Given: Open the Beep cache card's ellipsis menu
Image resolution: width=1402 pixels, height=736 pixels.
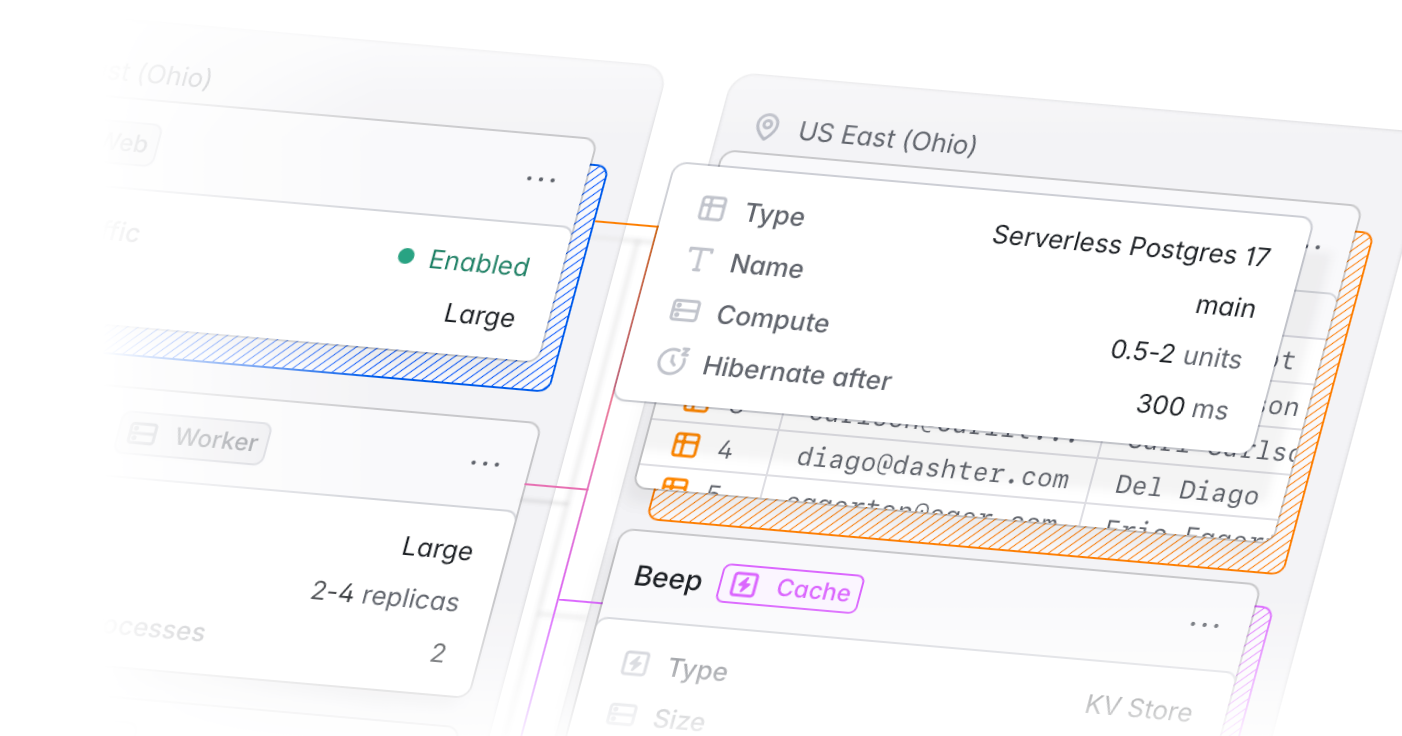Looking at the screenshot, I should 1204,624.
